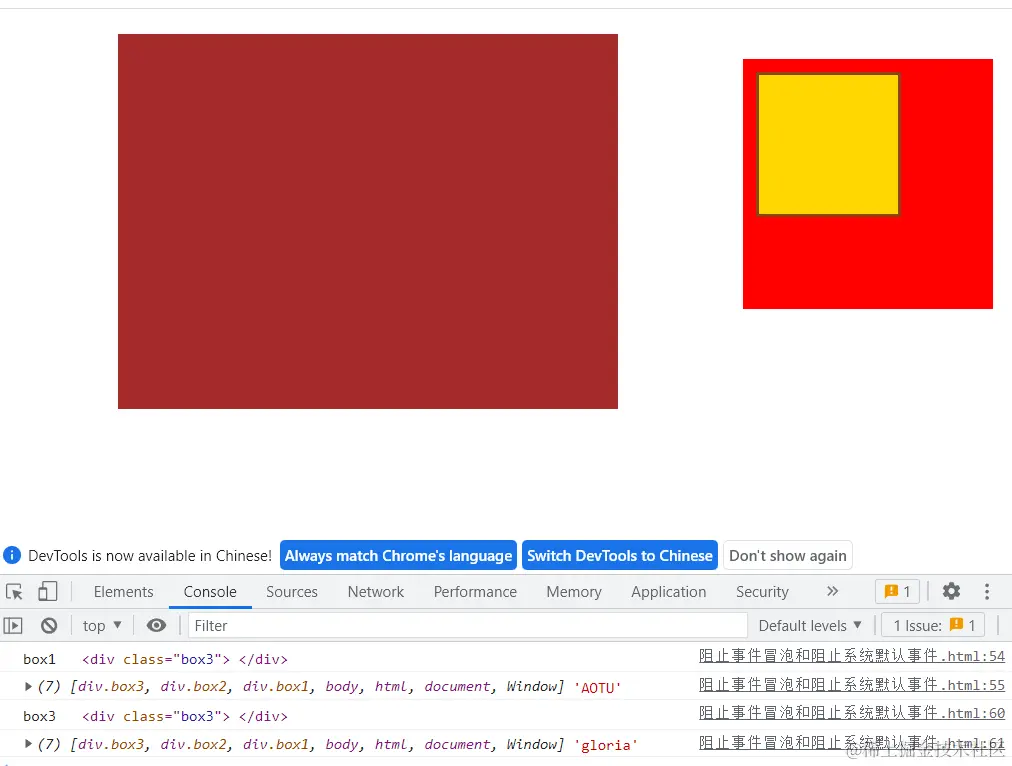Screen dimensions: 1012x766
Task: Switch to the Performance tab
Action: (x=475, y=592)
